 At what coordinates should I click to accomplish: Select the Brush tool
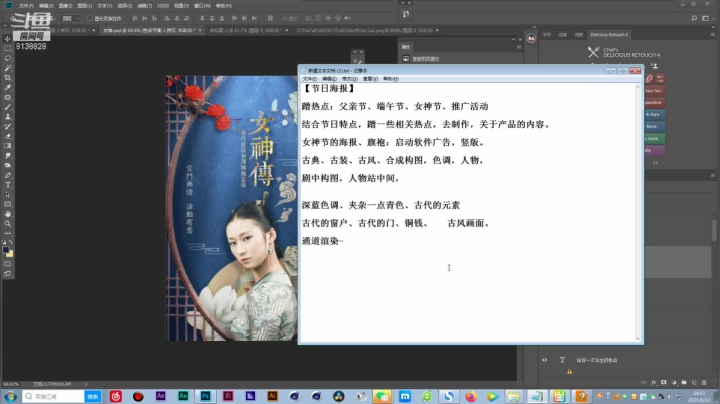7,107
